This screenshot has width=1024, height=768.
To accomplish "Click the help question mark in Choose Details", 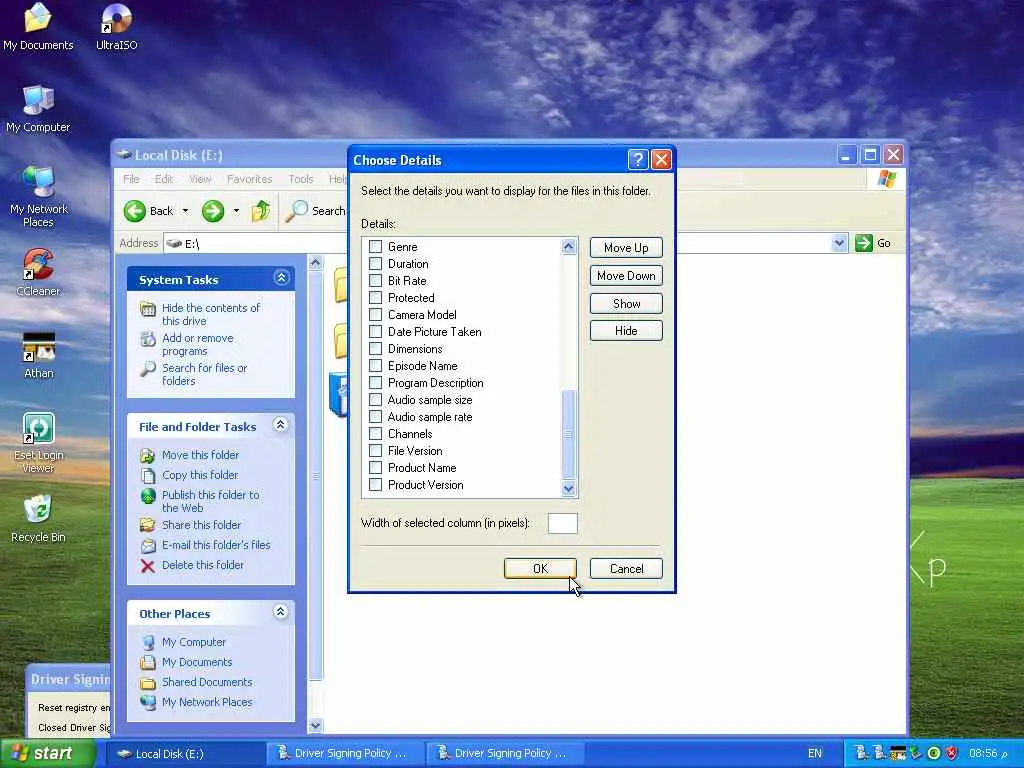I will pos(637,159).
